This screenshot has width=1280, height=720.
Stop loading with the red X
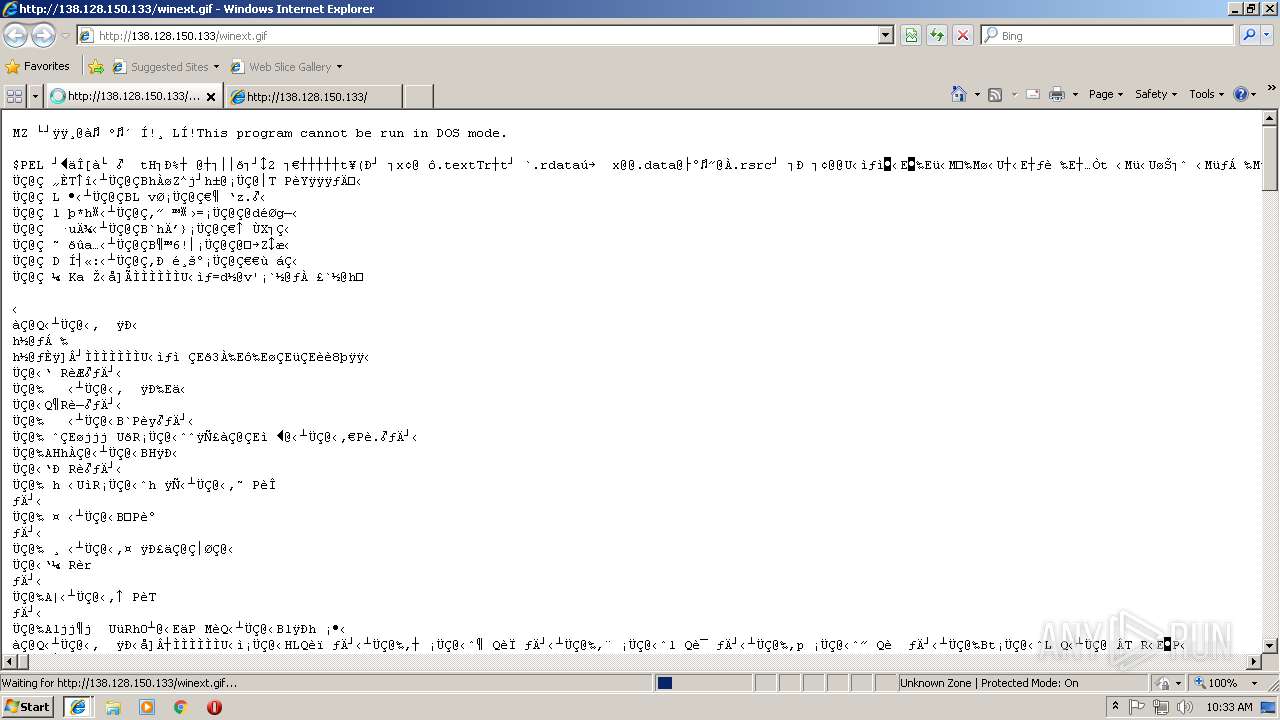point(962,36)
